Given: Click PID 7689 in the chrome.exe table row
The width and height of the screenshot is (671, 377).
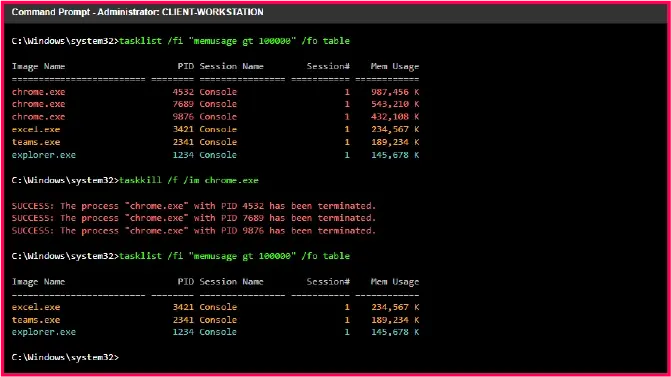Looking at the screenshot, I should (183, 104).
